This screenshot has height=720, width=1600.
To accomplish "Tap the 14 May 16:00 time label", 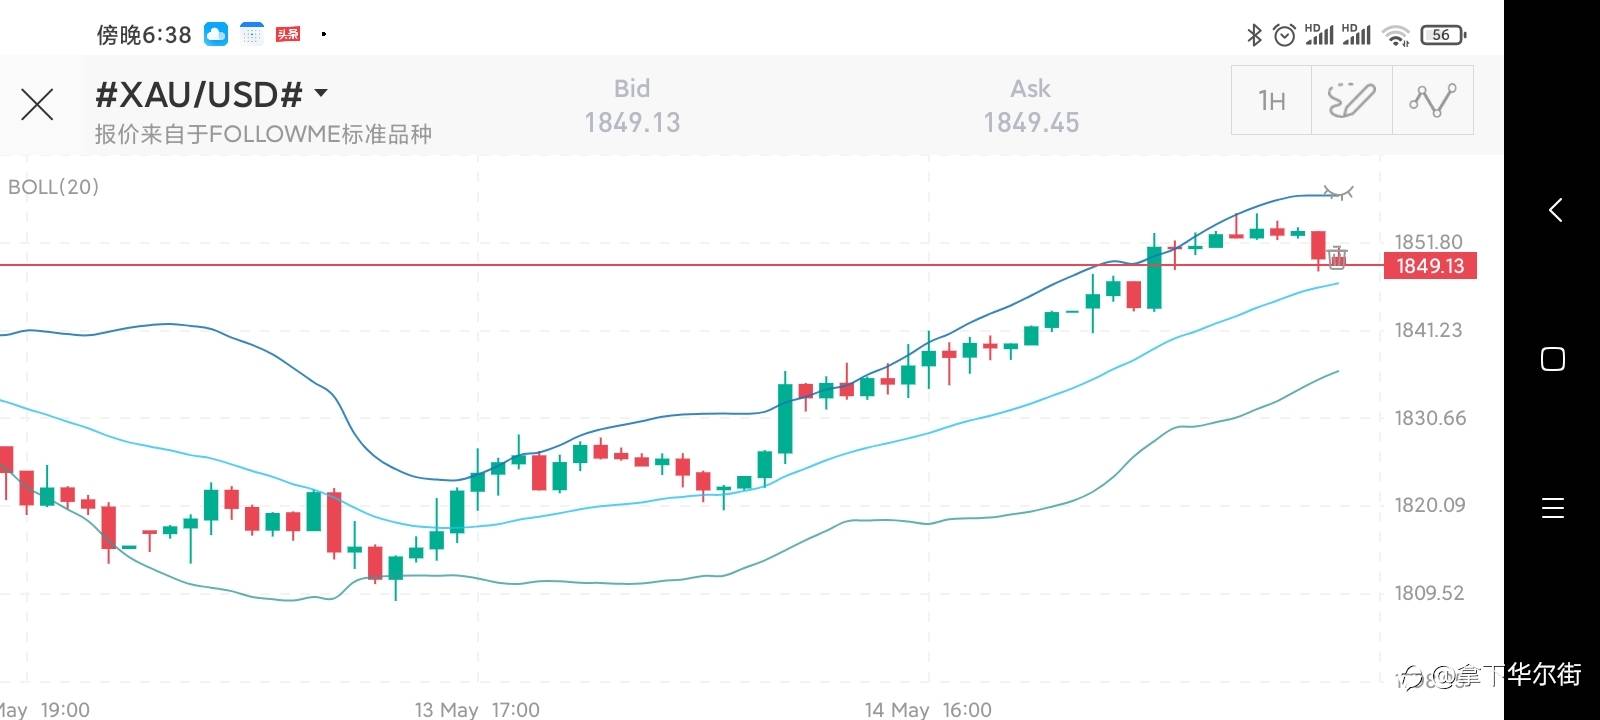I will click(x=928, y=709).
